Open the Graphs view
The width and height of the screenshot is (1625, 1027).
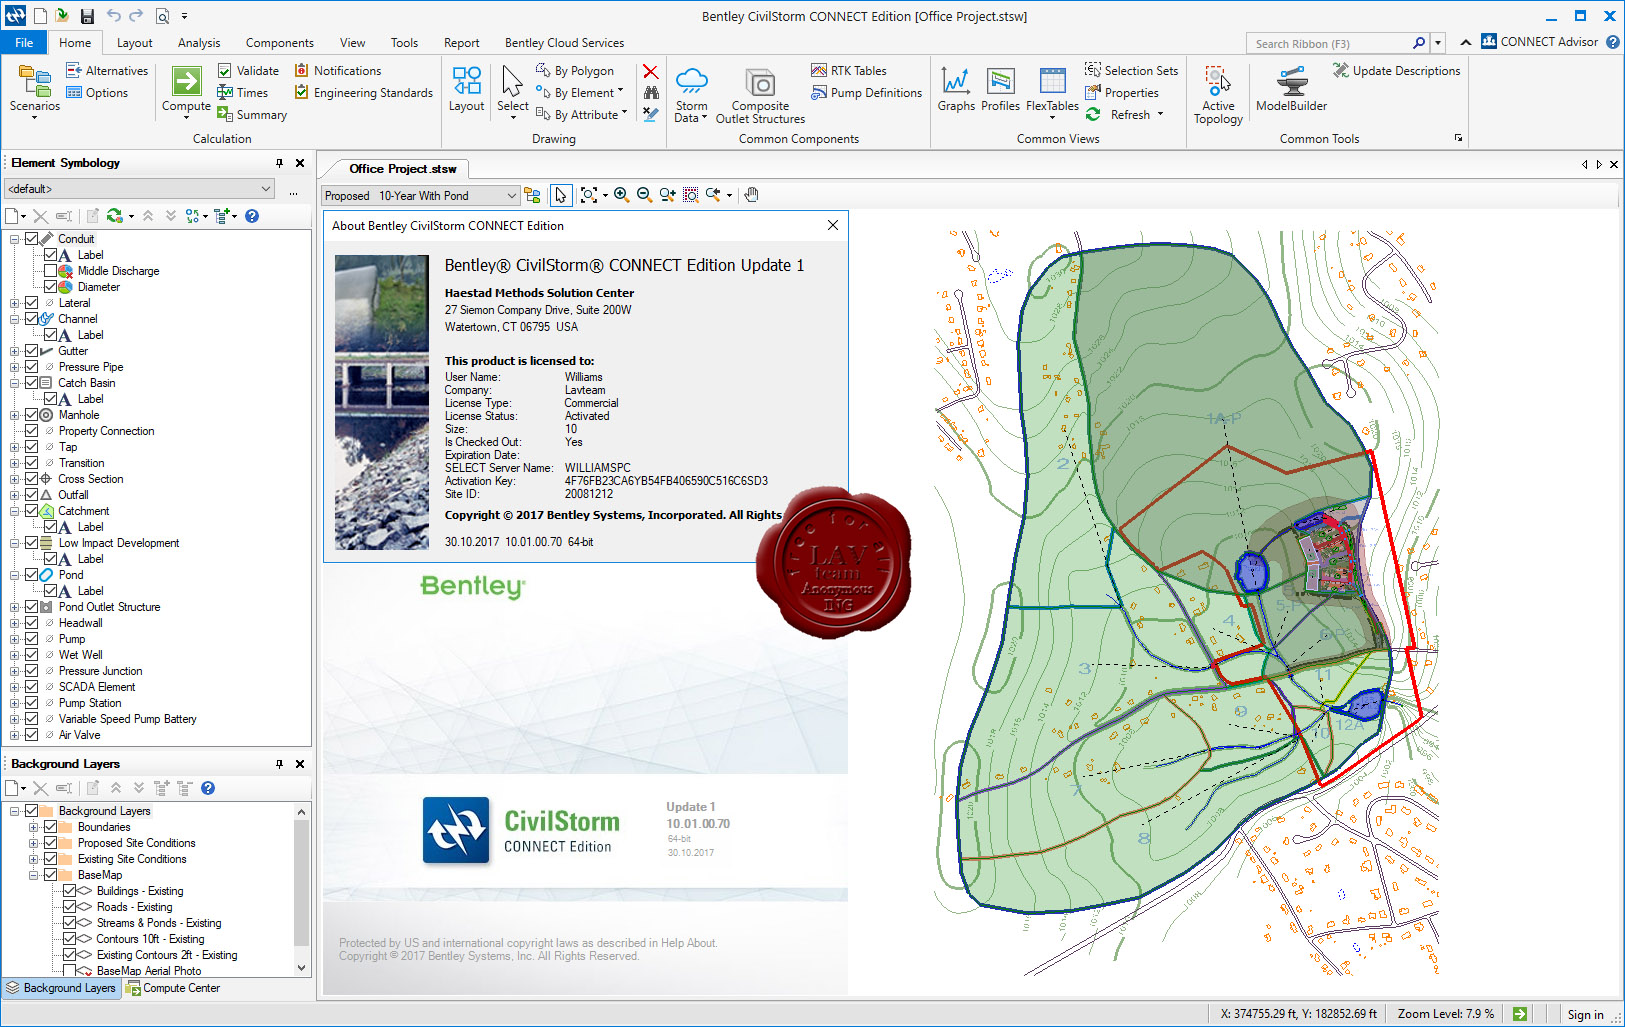coord(956,89)
